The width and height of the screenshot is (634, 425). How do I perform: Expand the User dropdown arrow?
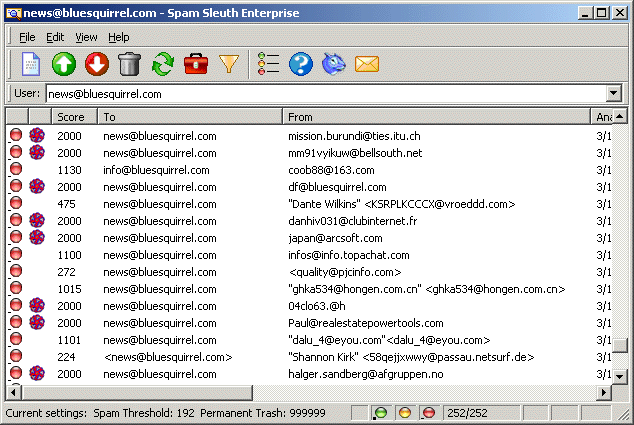pyautogui.click(x=612, y=94)
